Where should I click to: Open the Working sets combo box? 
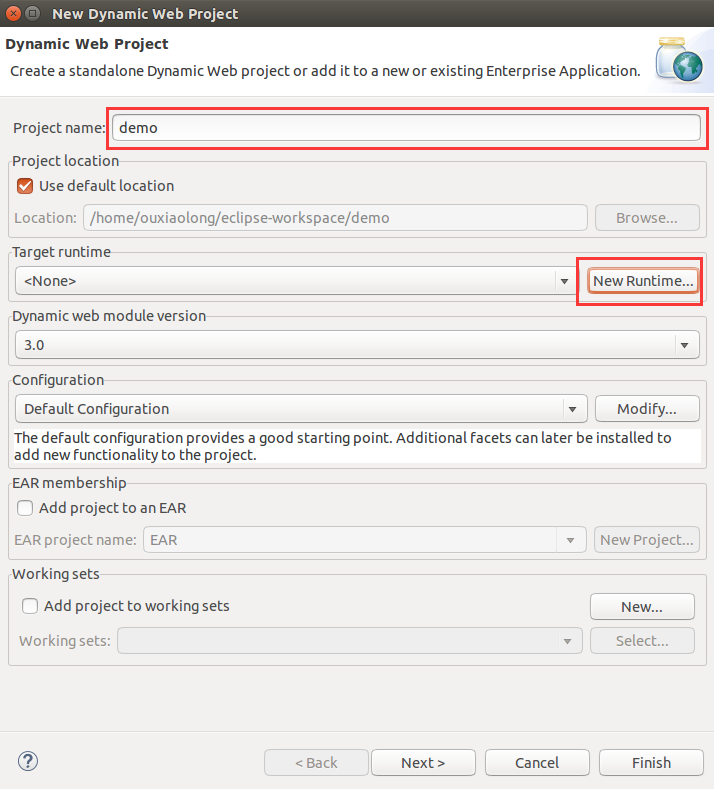(567, 641)
